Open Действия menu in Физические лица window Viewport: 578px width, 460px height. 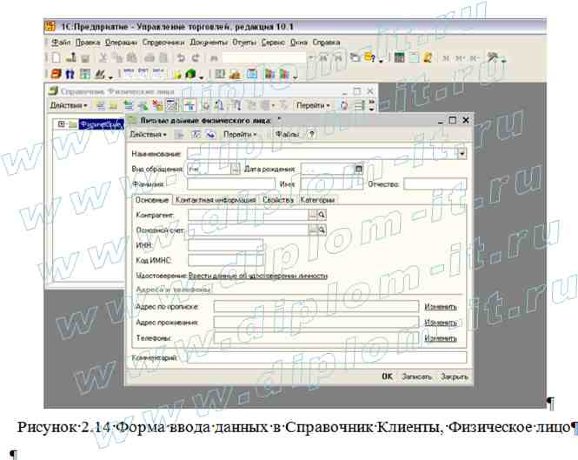[x=68, y=106]
